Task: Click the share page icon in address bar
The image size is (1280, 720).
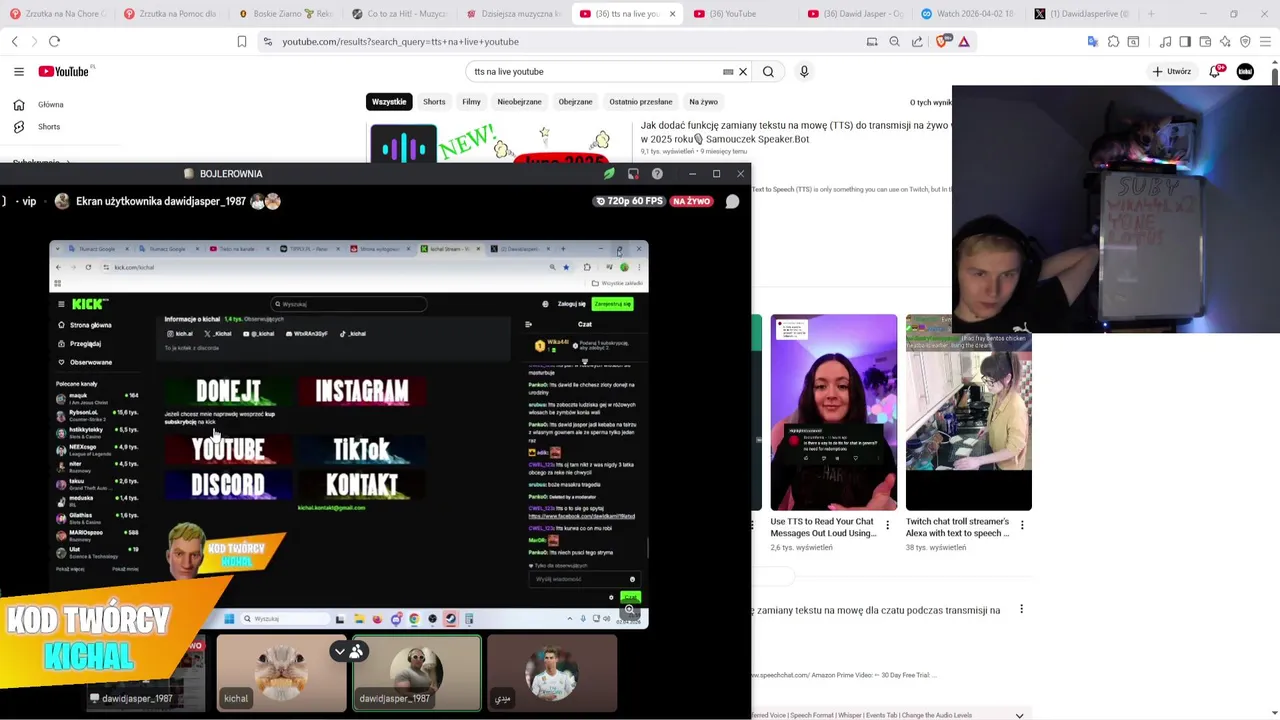Action: pyautogui.click(x=918, y=41)
